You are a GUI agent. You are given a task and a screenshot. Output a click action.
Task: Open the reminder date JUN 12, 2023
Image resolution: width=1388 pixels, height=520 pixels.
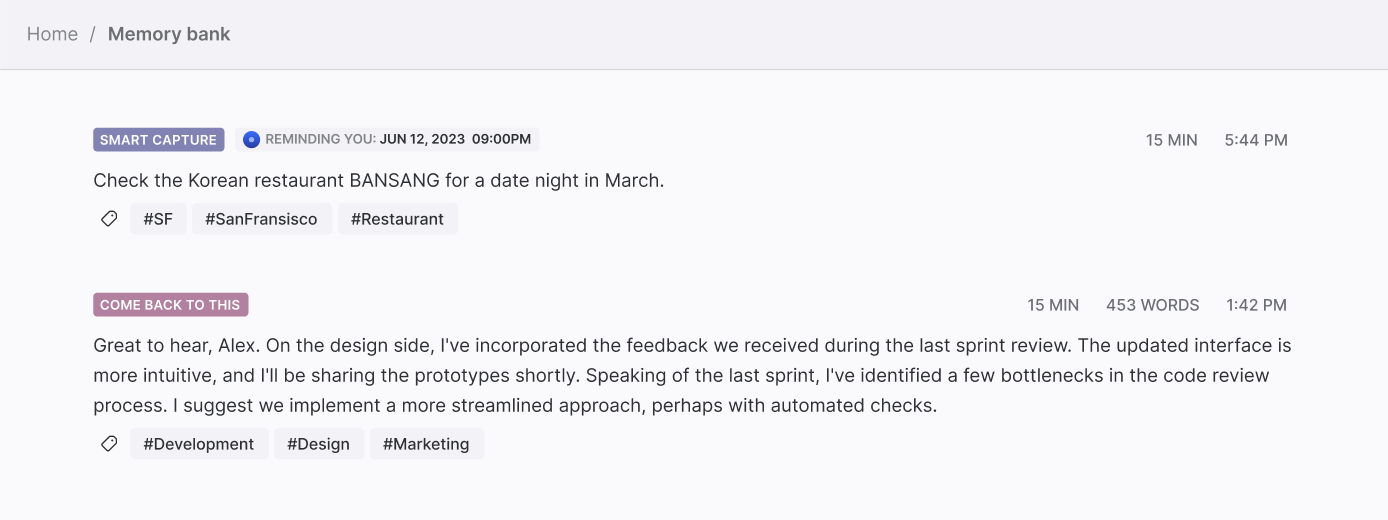(x=422, y=140)
